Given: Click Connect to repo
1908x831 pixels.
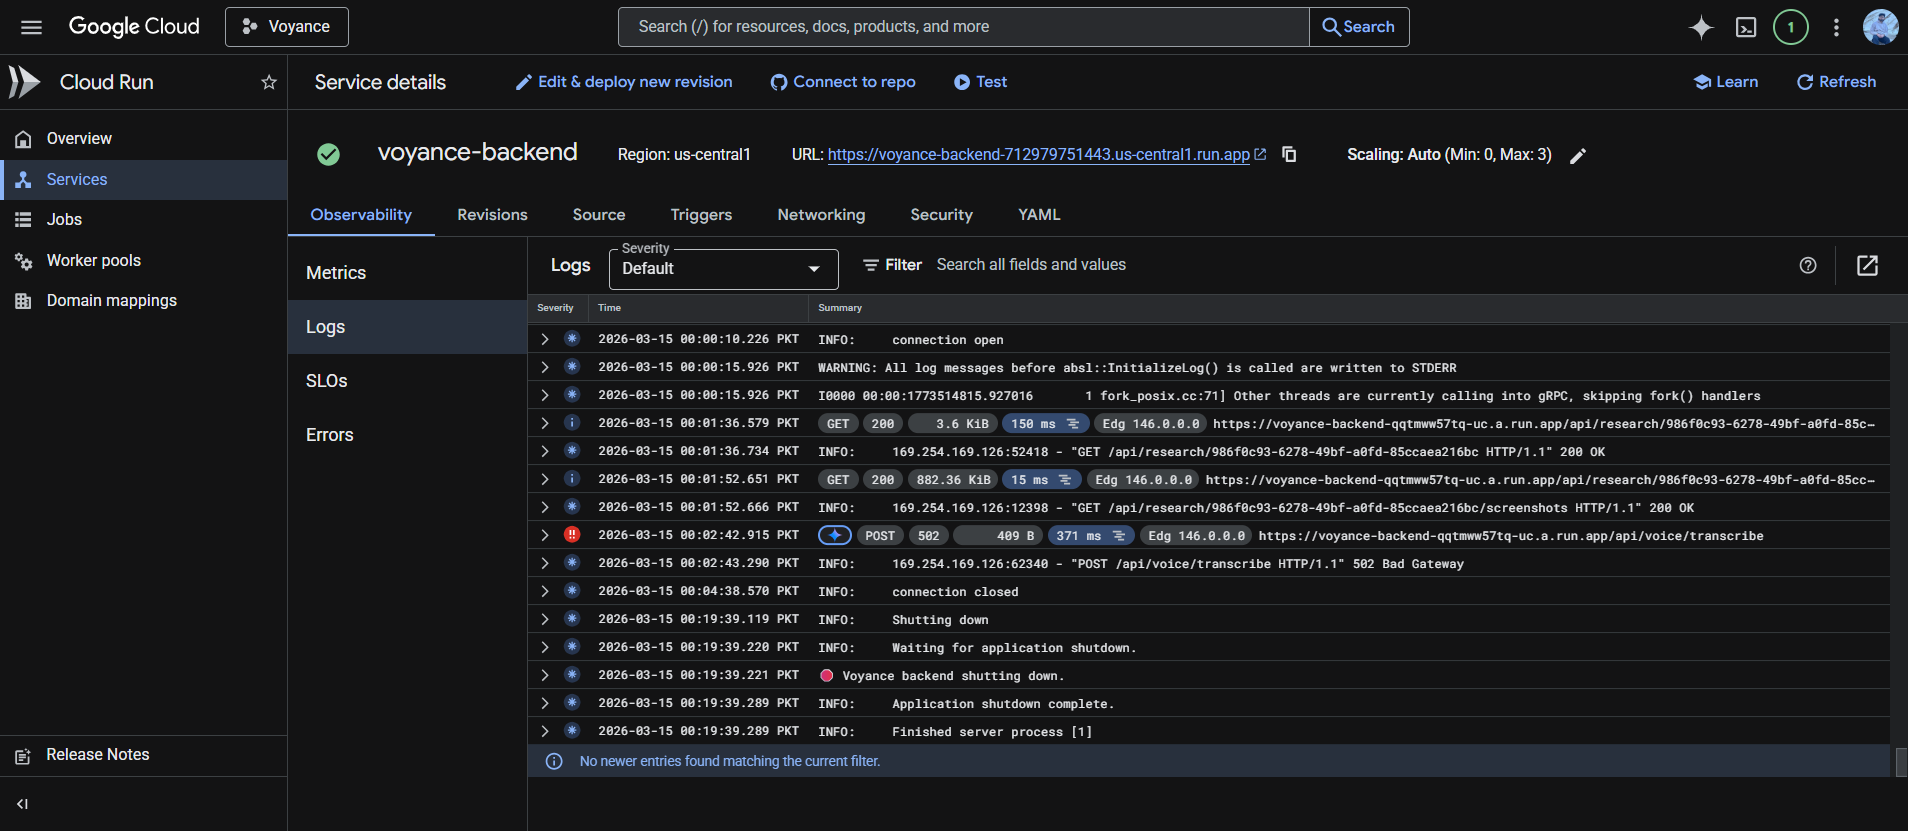Looking at the screenshot, I should tap(843, 82).
